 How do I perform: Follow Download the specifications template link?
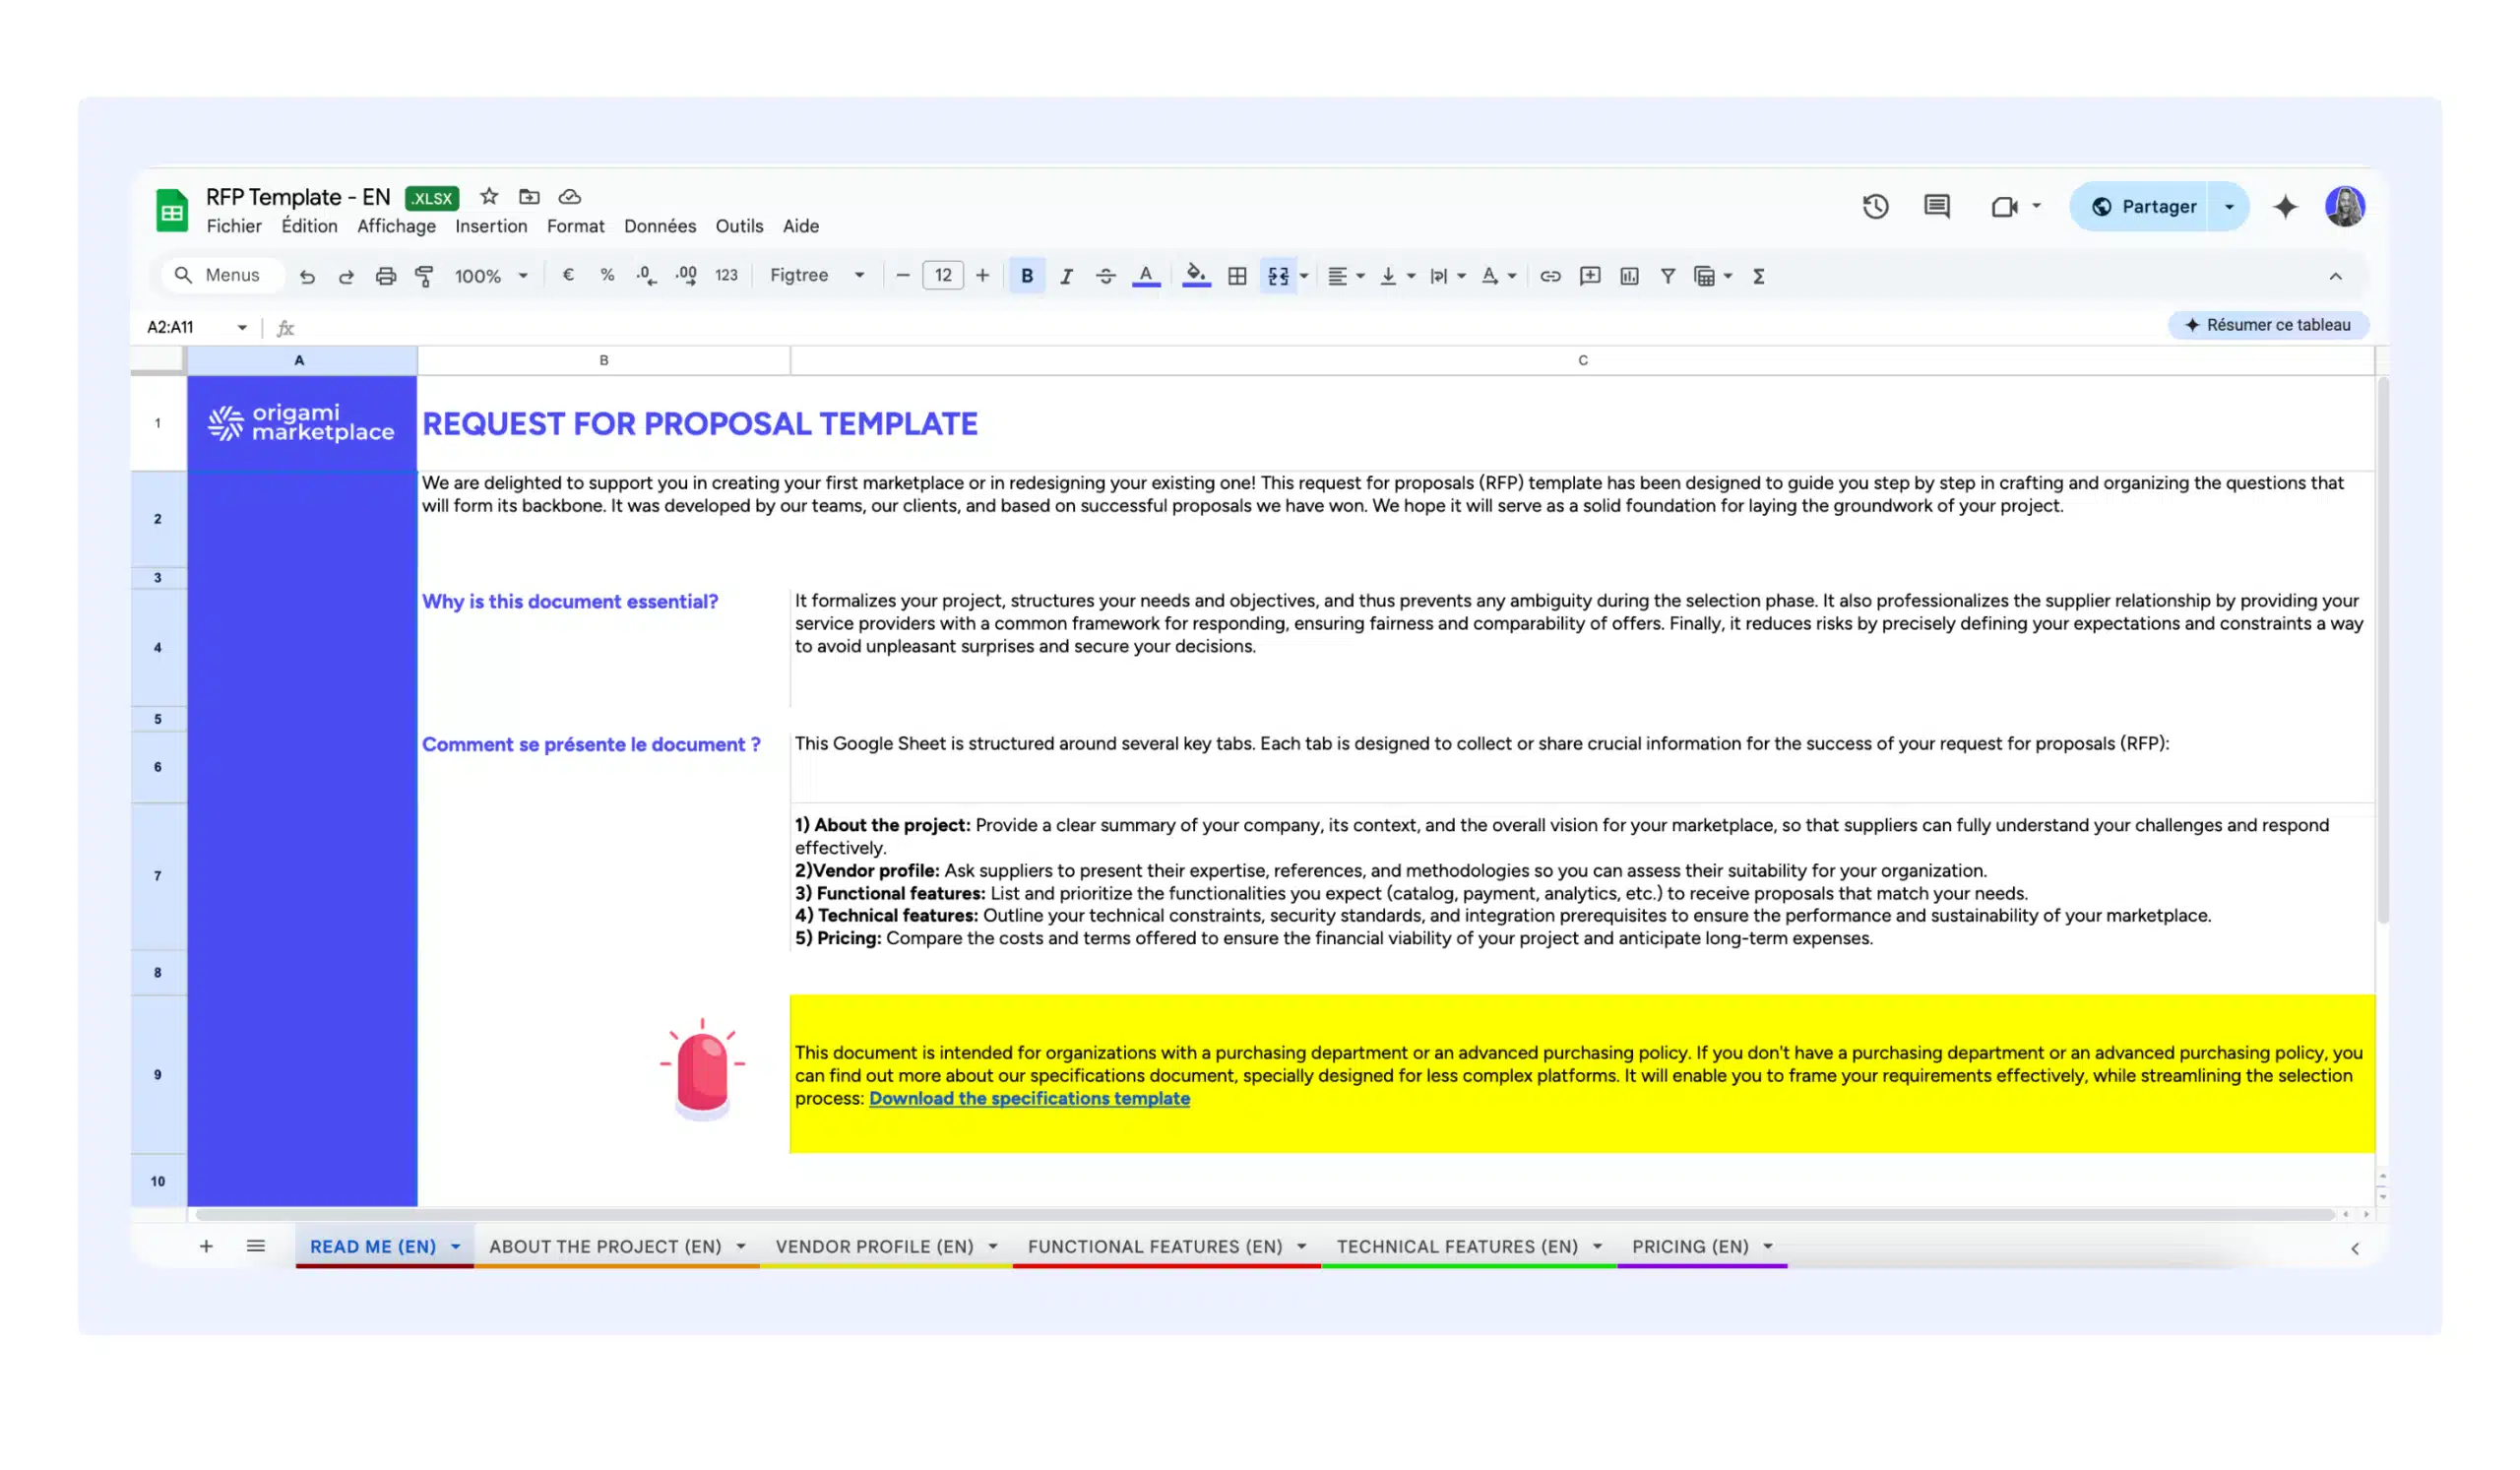click(1029, 1098)
